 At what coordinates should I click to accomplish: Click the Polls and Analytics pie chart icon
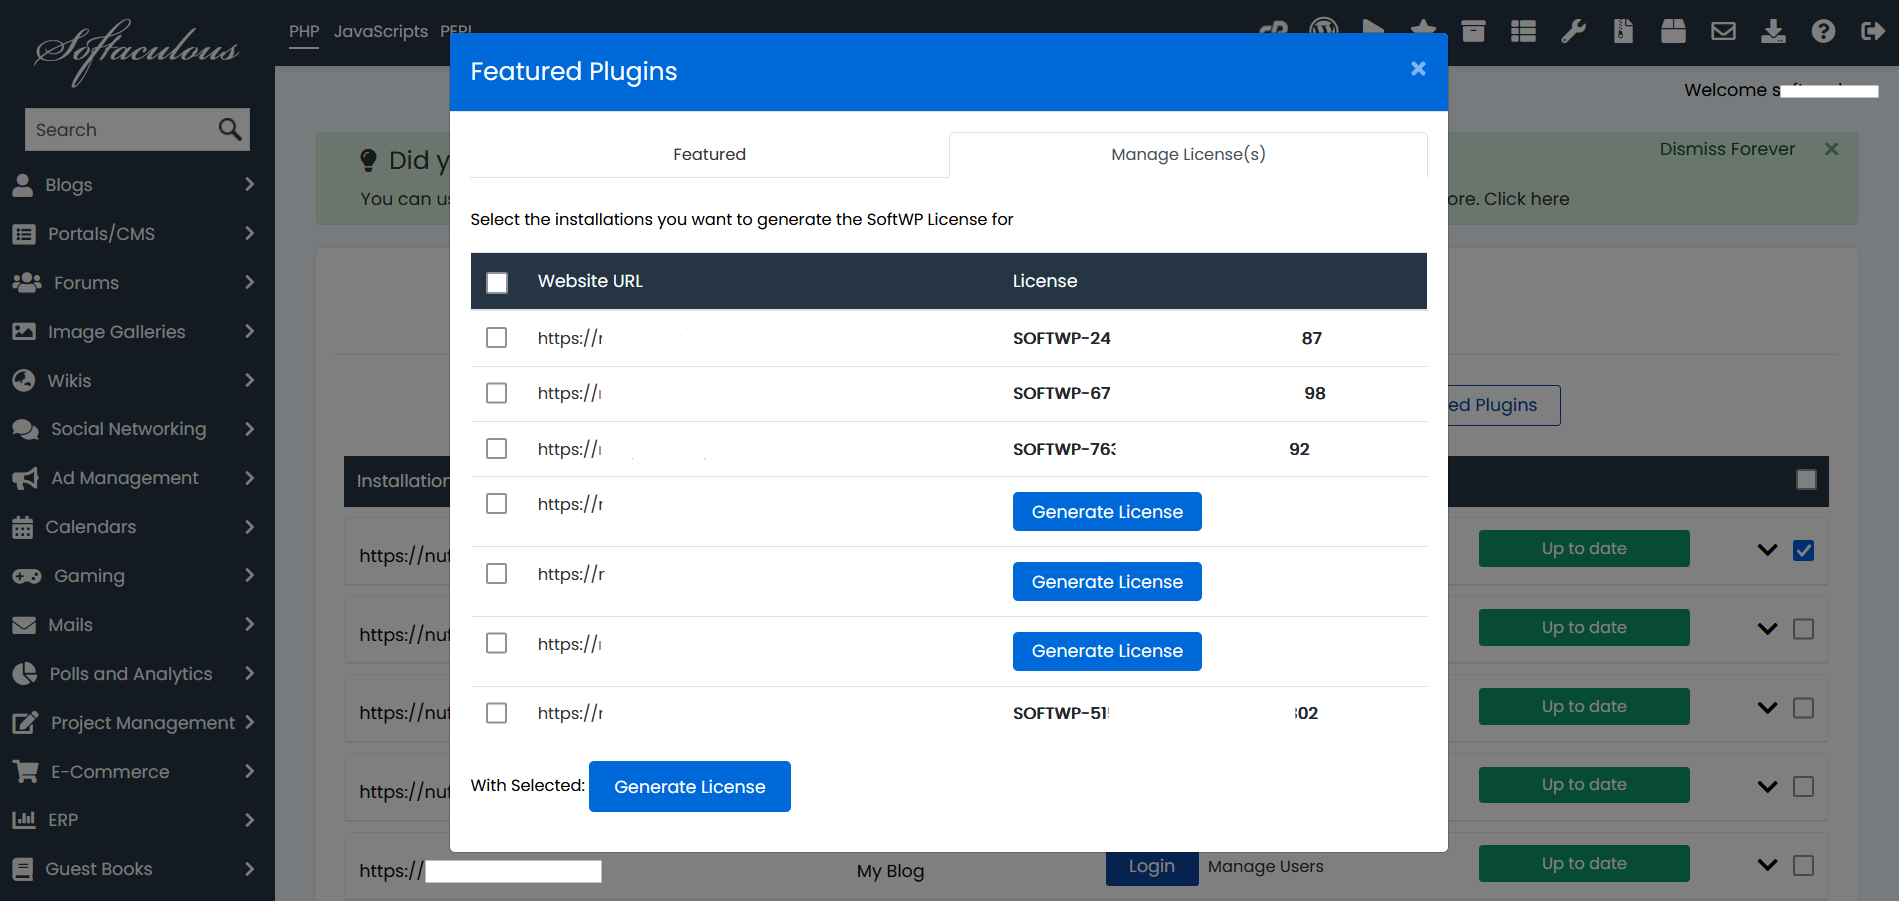point(25,674)
